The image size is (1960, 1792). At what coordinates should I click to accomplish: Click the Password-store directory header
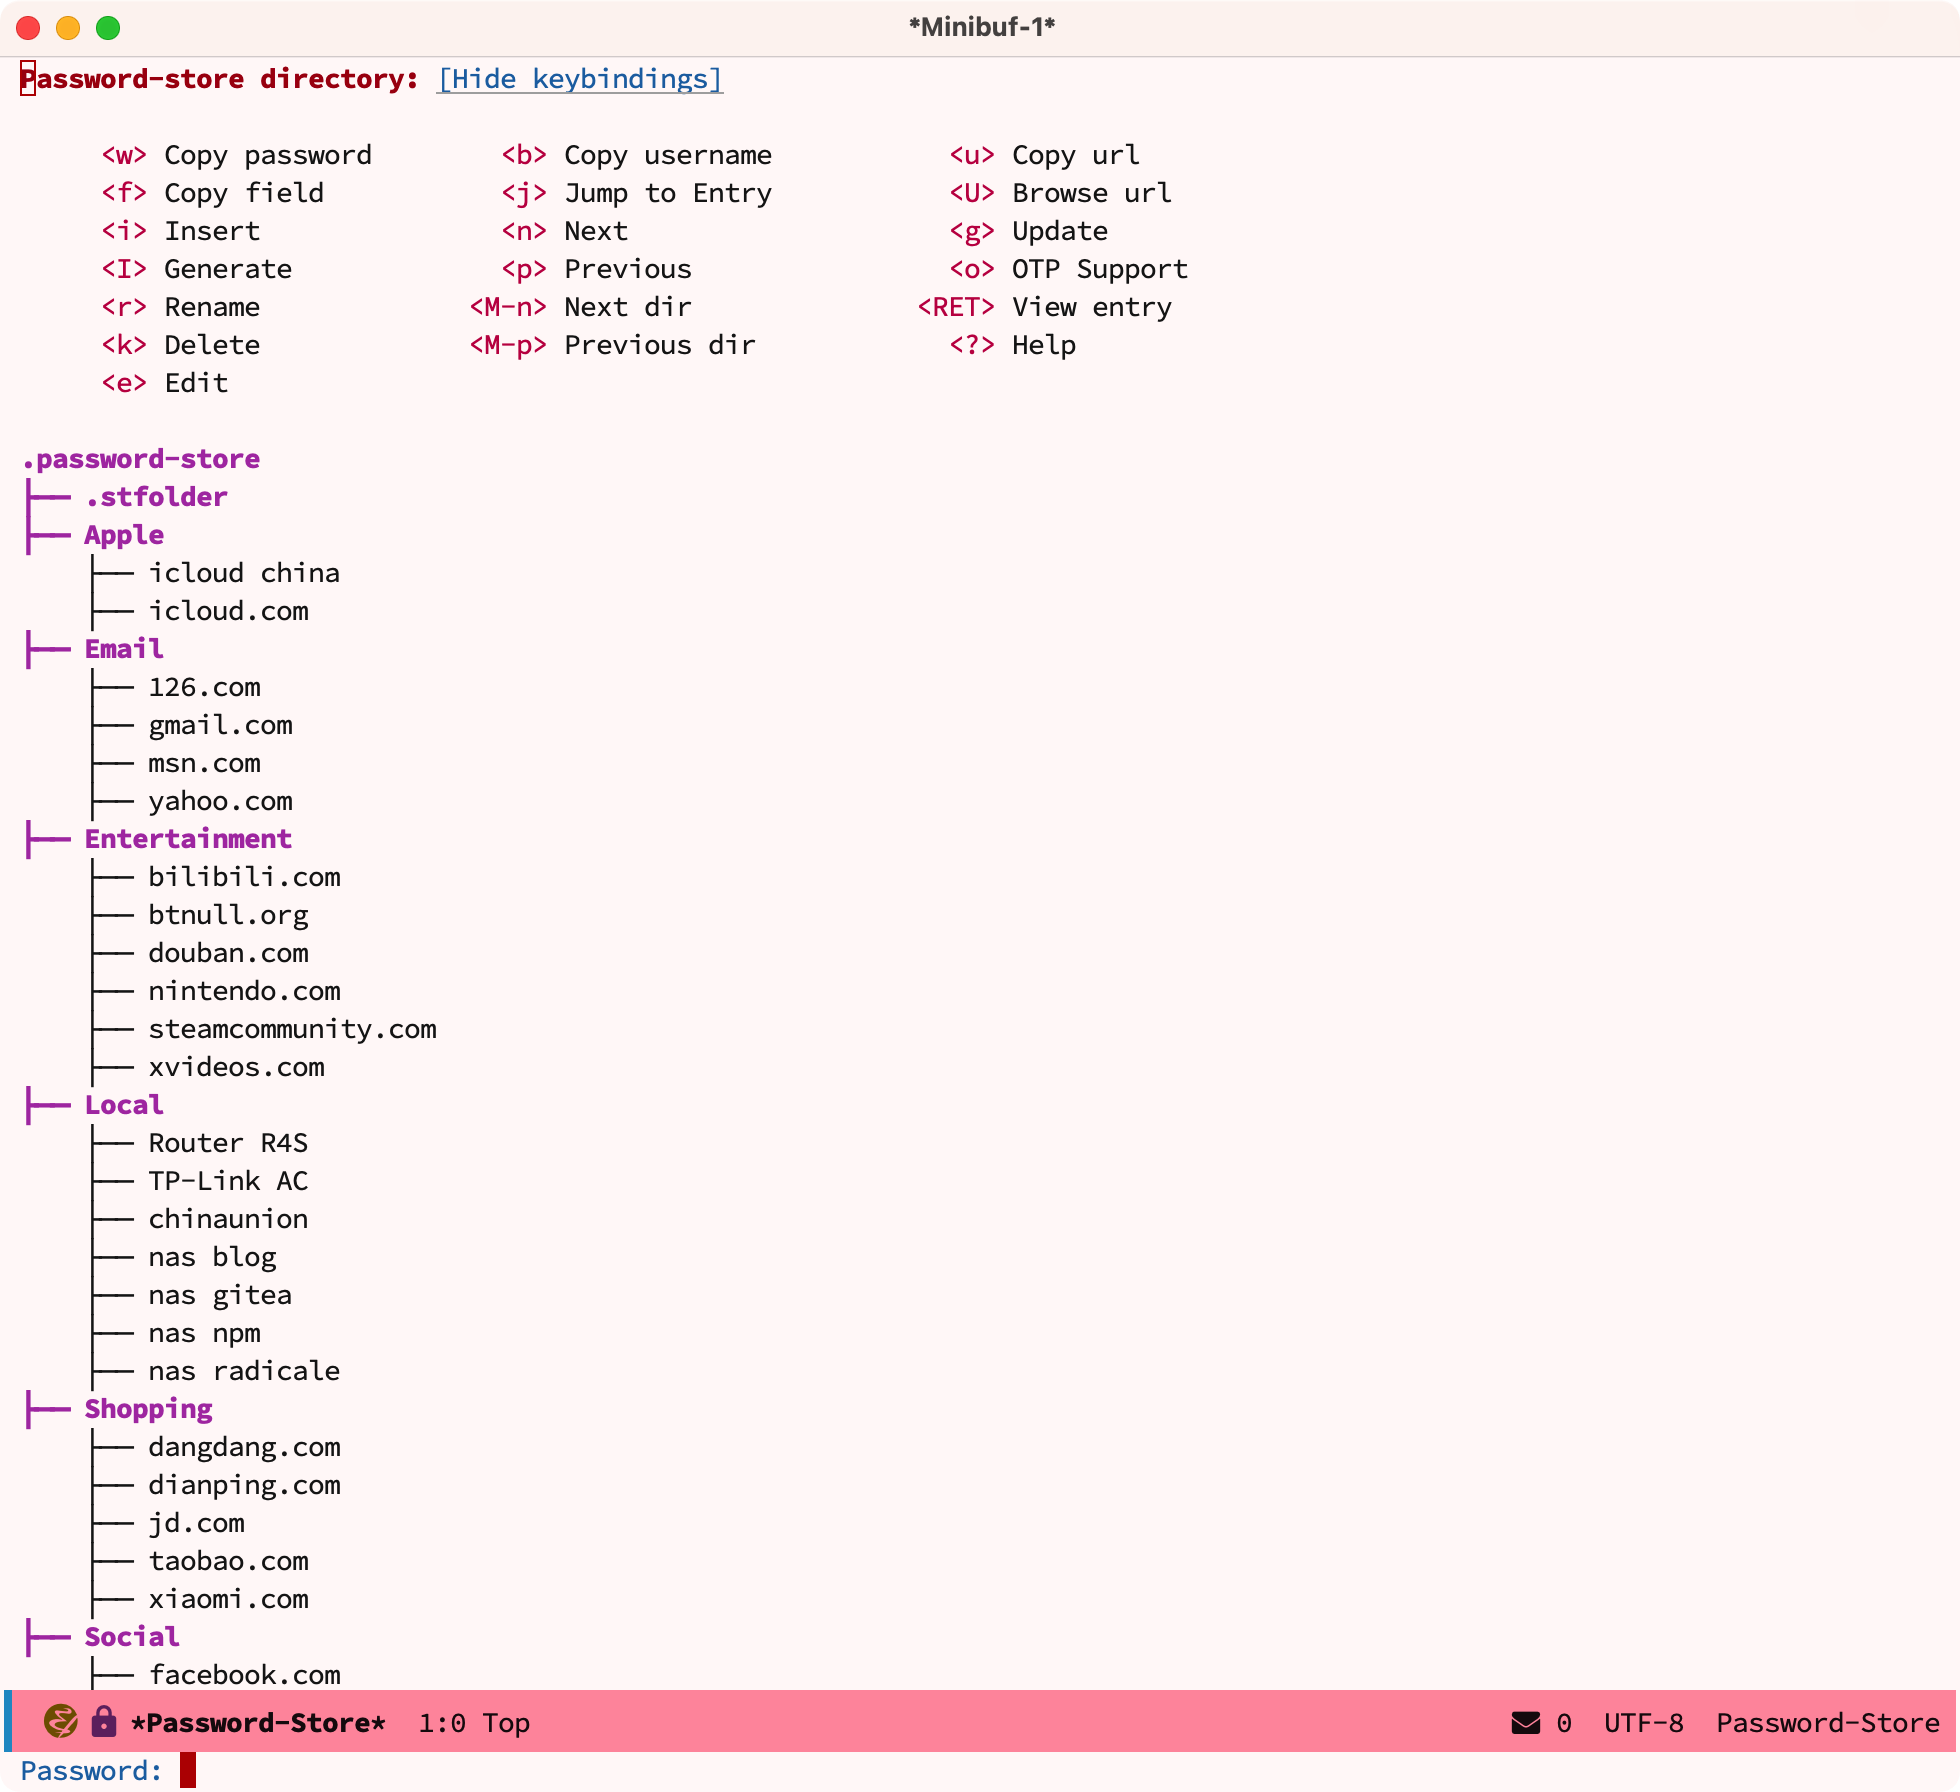click(220, 79)
